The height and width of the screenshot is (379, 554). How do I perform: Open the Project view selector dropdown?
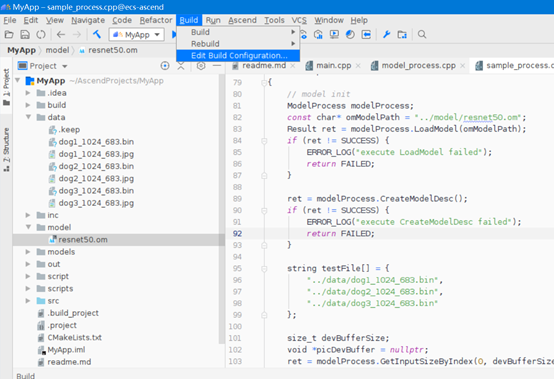click(x=65, y=66)
